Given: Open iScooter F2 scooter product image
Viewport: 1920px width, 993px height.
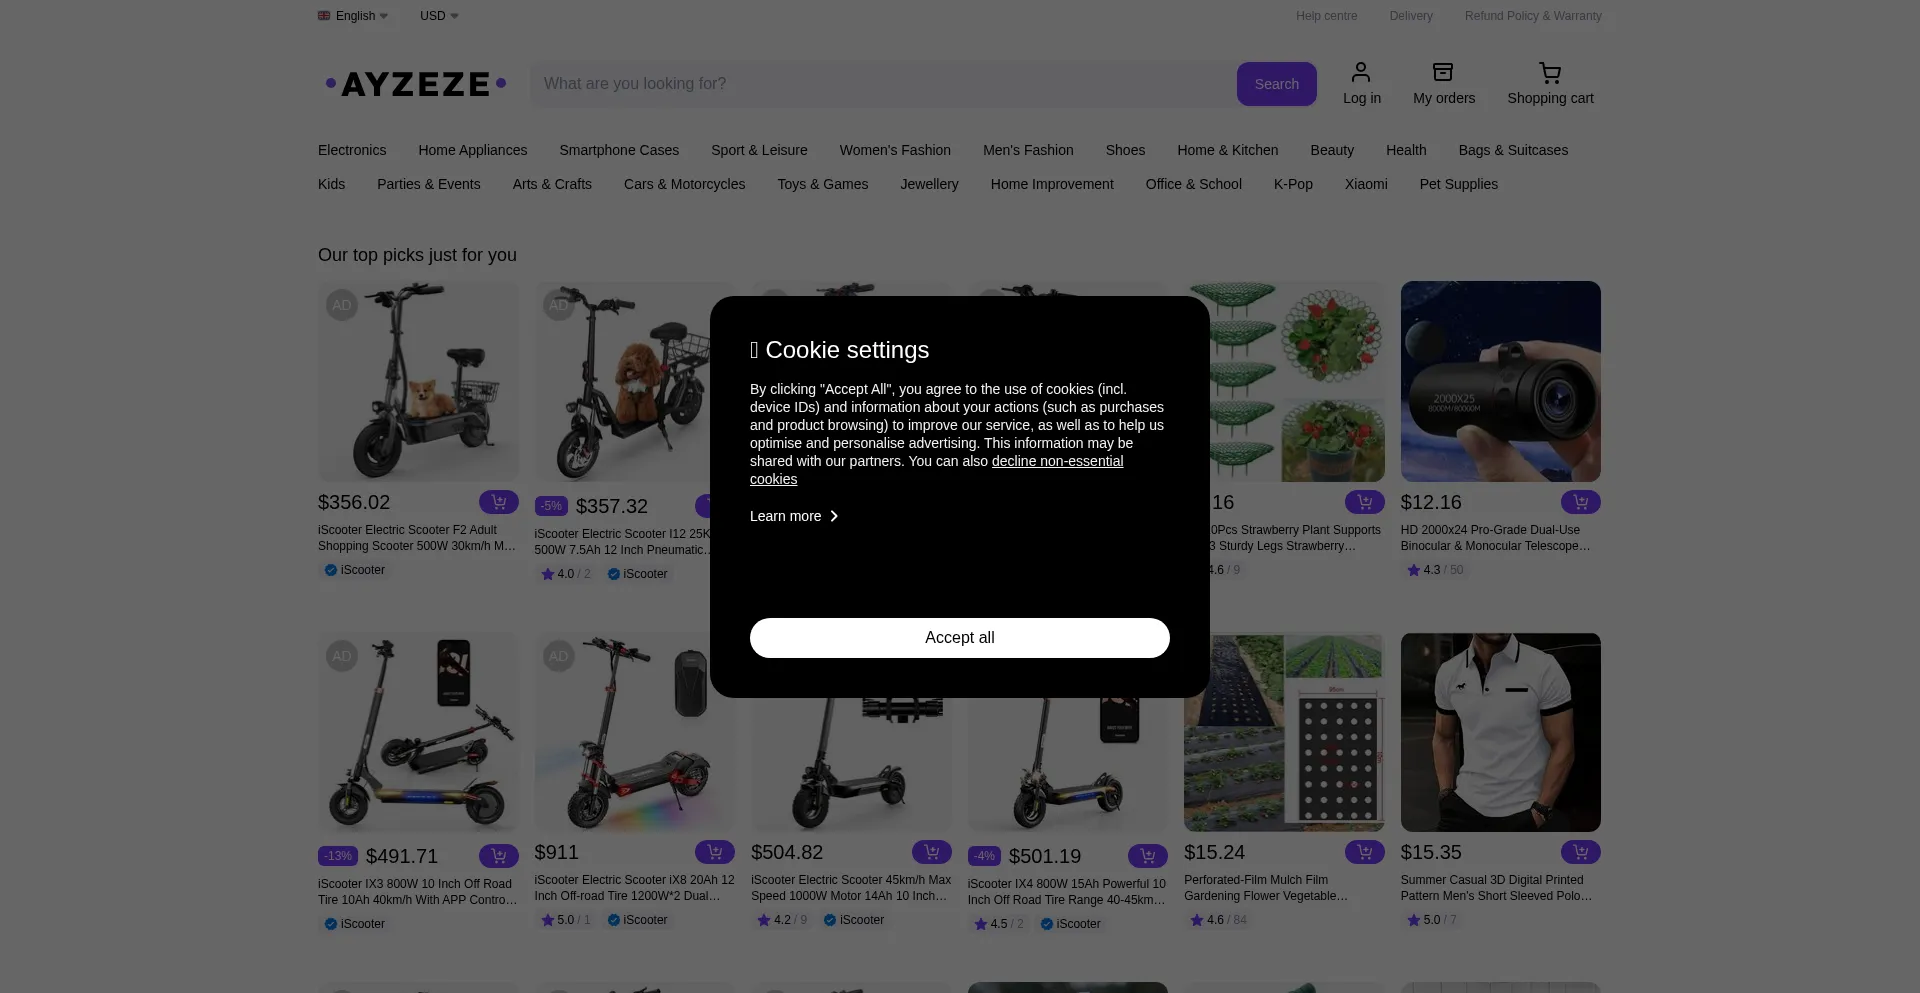Looking at the screenshot, I should 418,381.
